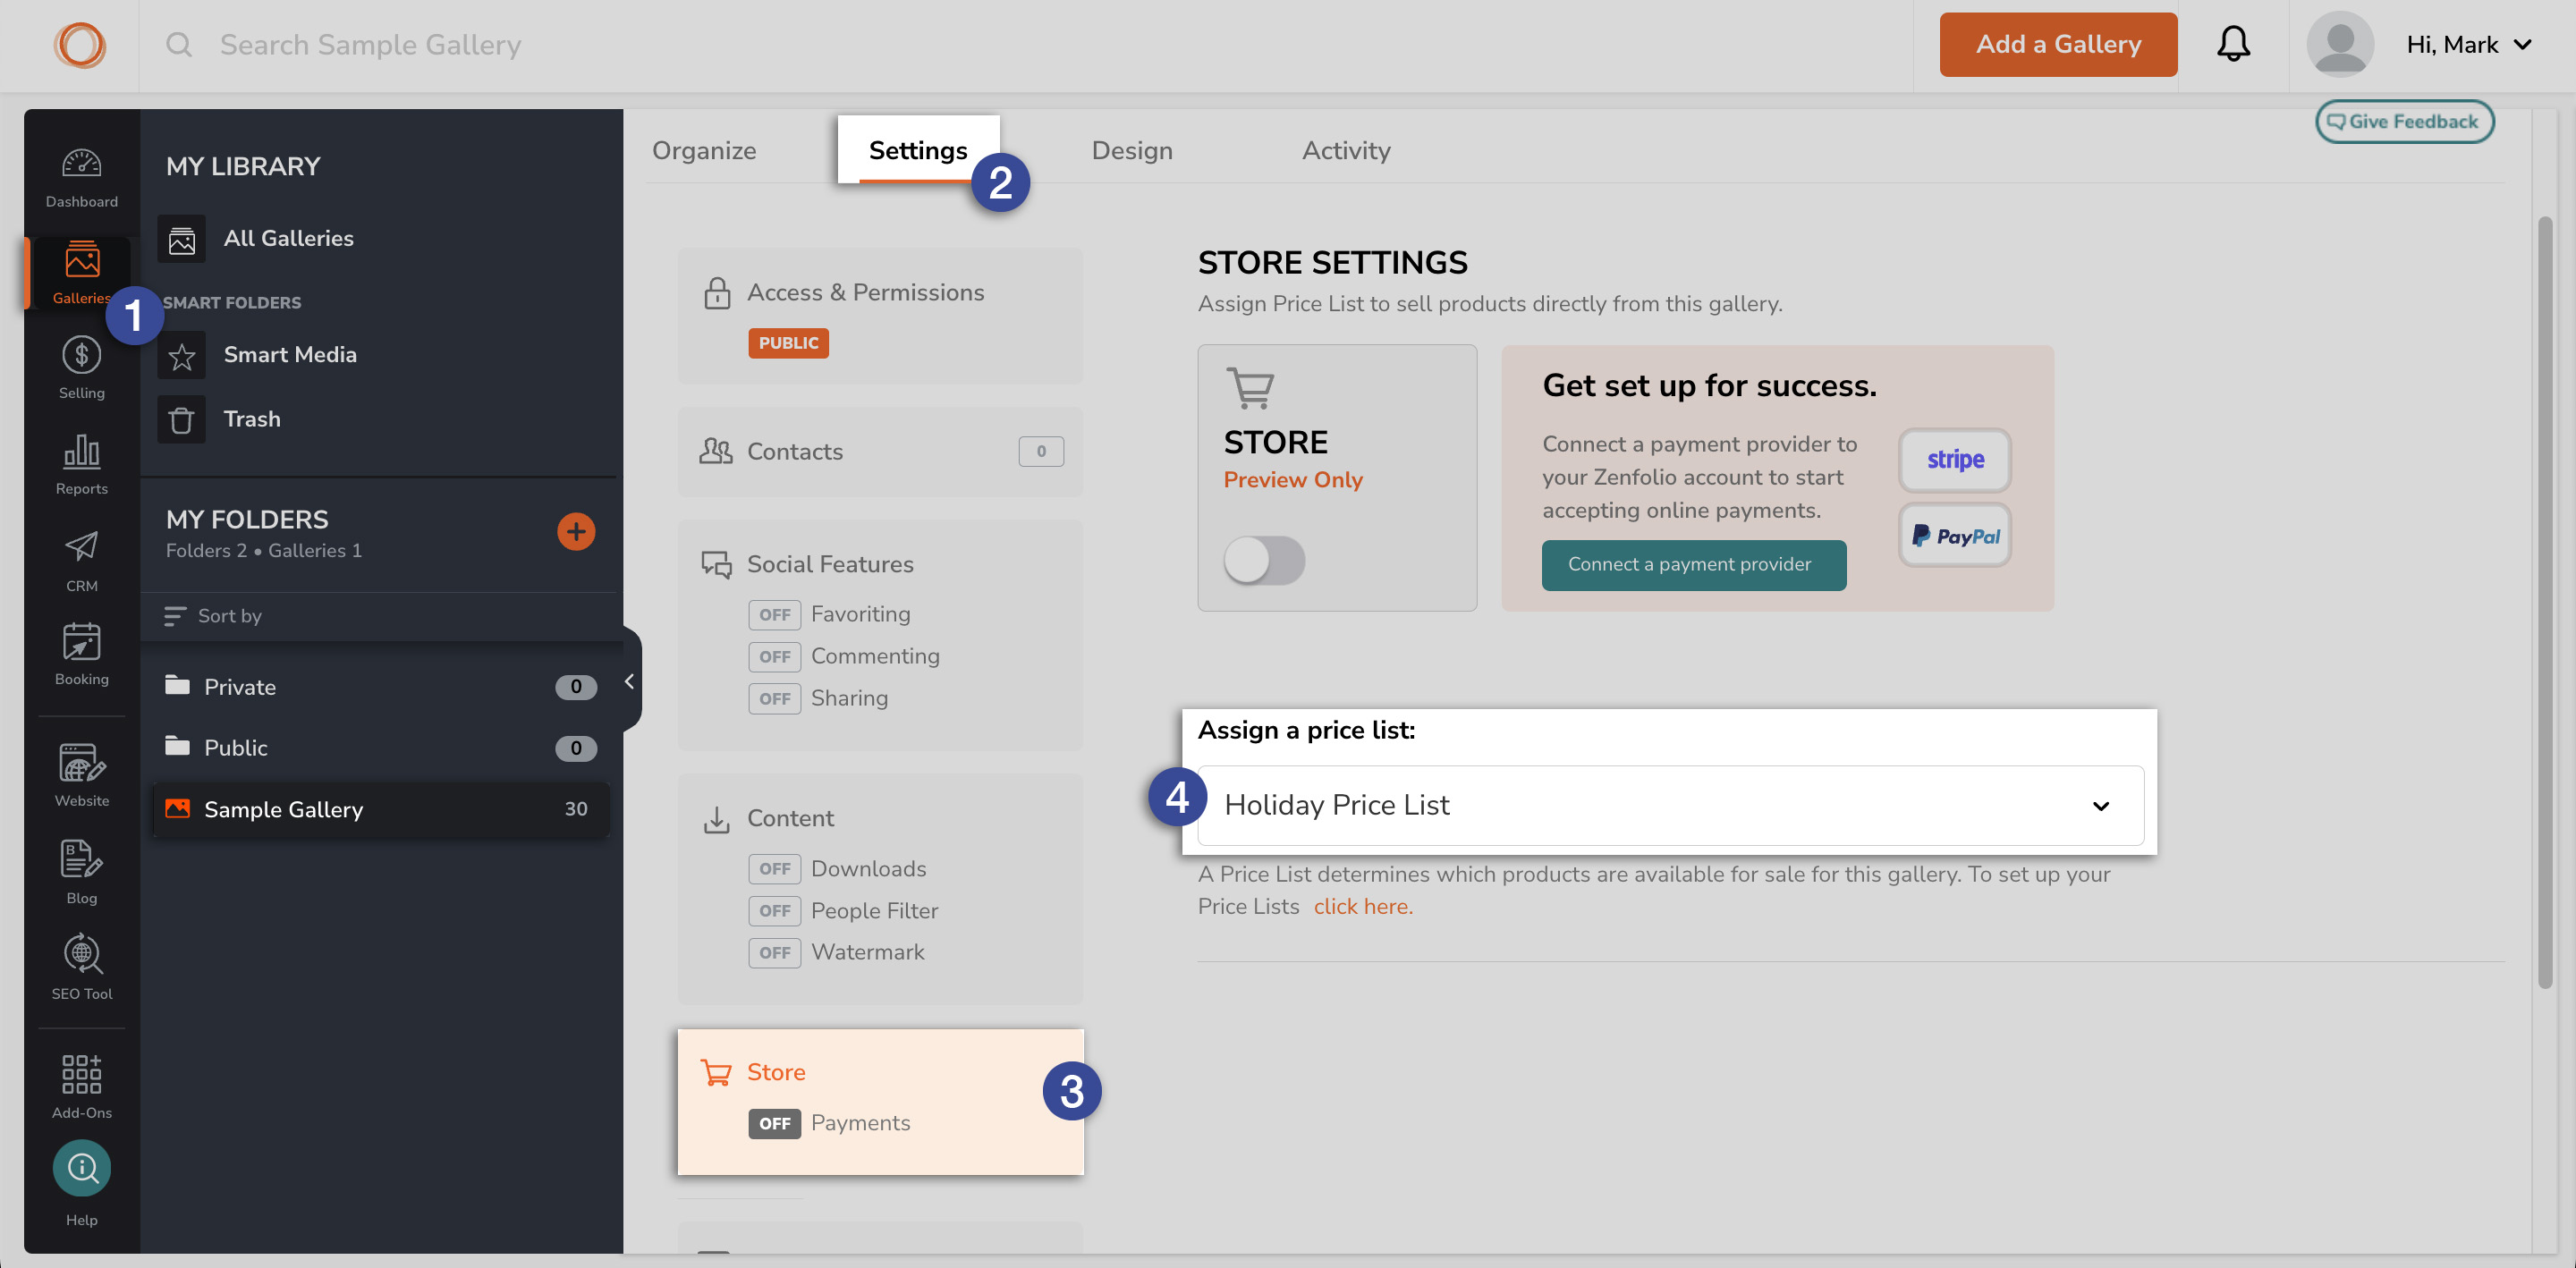The image size is (2576, 1268).
Task: Click the PayPal payment logo
Action: (x=1954, y=536)
